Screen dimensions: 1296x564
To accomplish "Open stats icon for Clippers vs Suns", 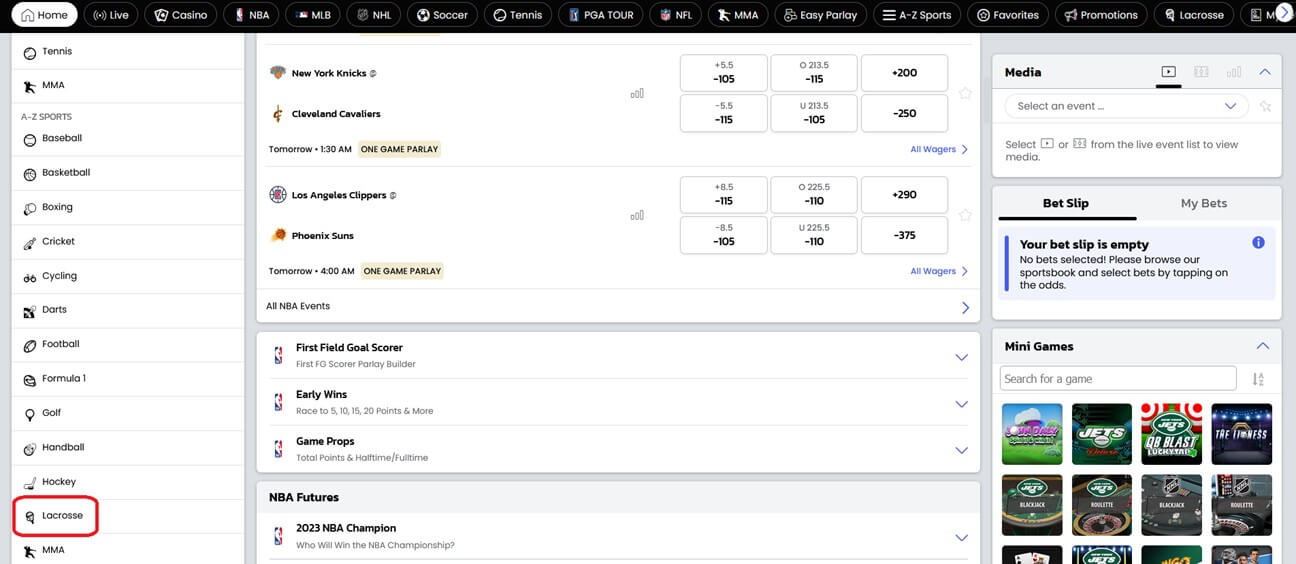I will click(637, 215).
